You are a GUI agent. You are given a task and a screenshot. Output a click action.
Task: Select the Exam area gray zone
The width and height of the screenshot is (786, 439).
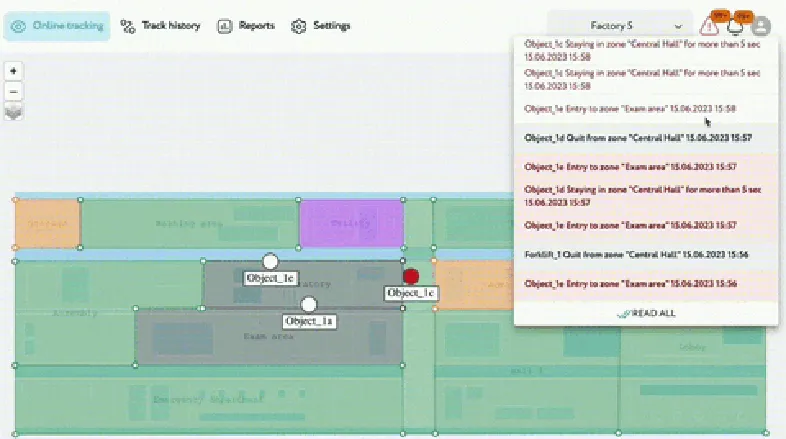[269, 337]
